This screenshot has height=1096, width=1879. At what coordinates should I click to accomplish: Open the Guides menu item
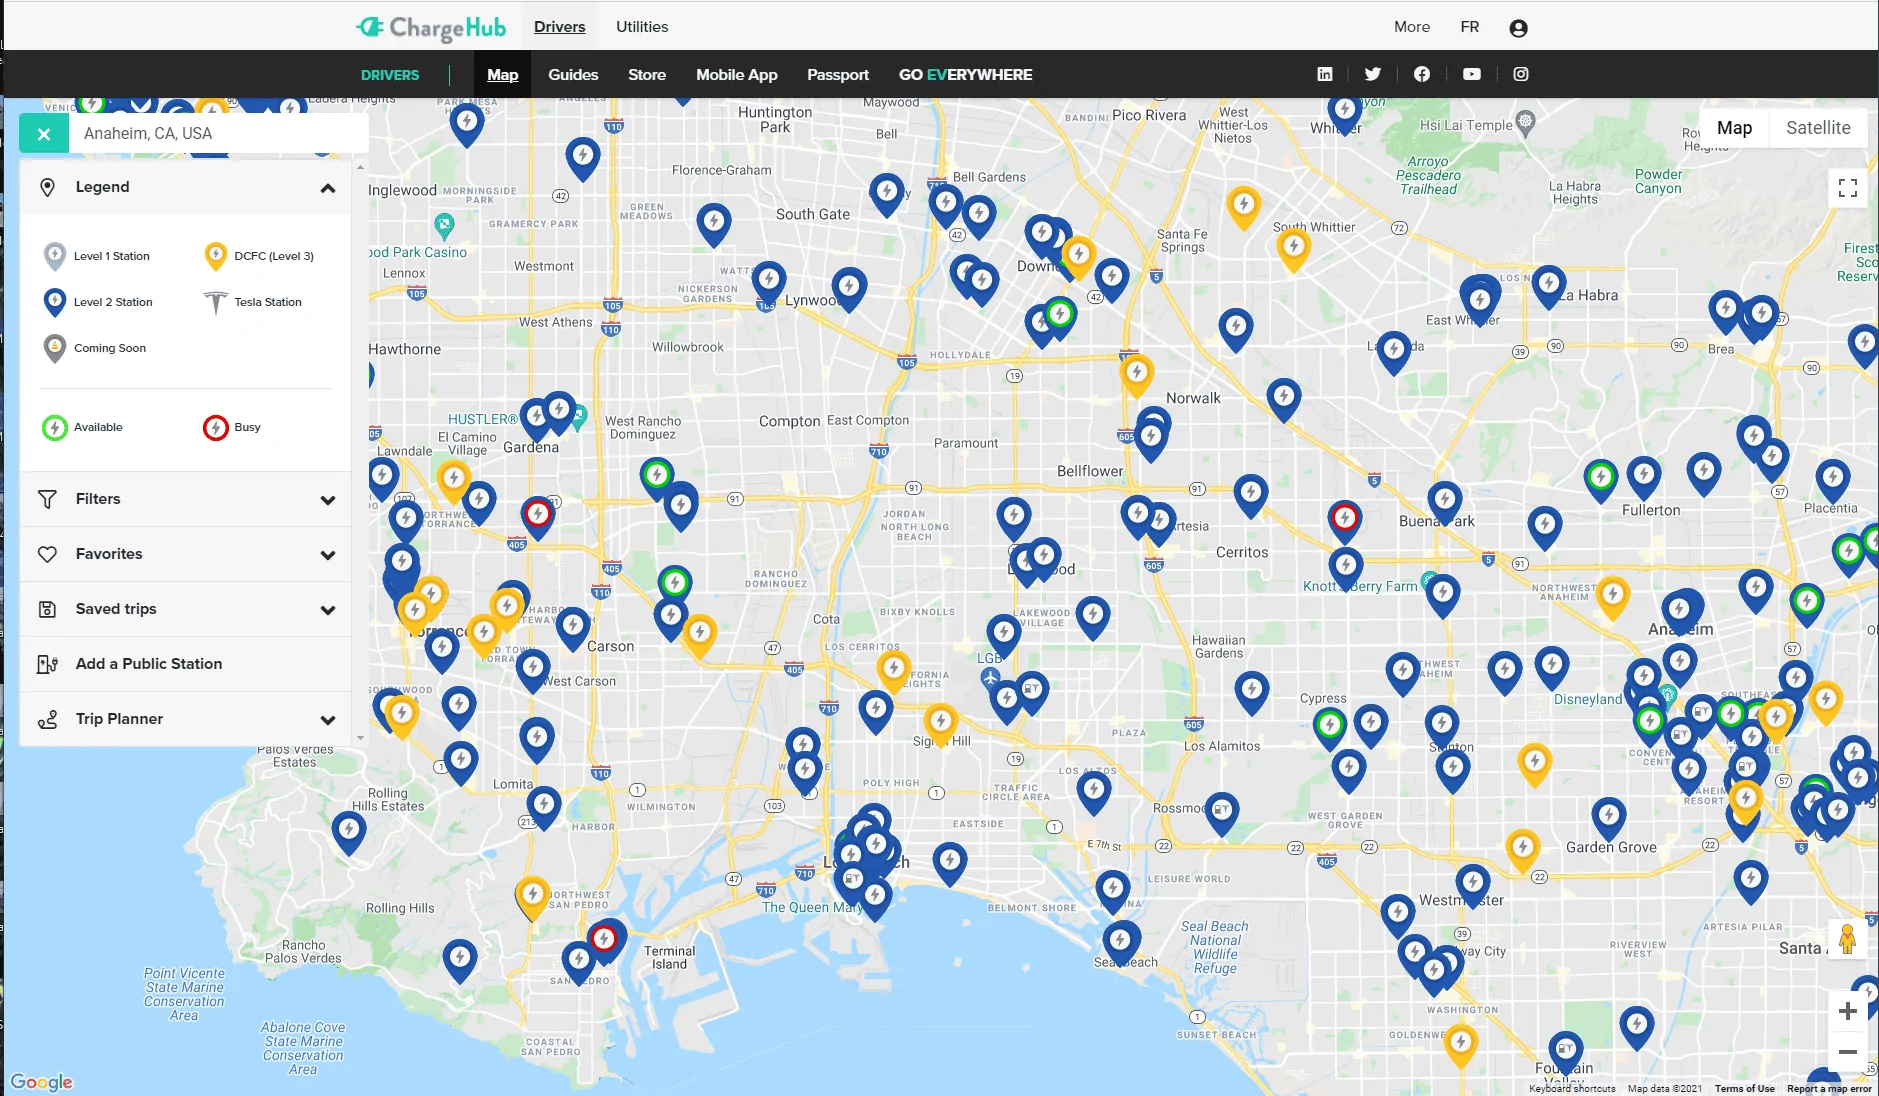point(573,75)
